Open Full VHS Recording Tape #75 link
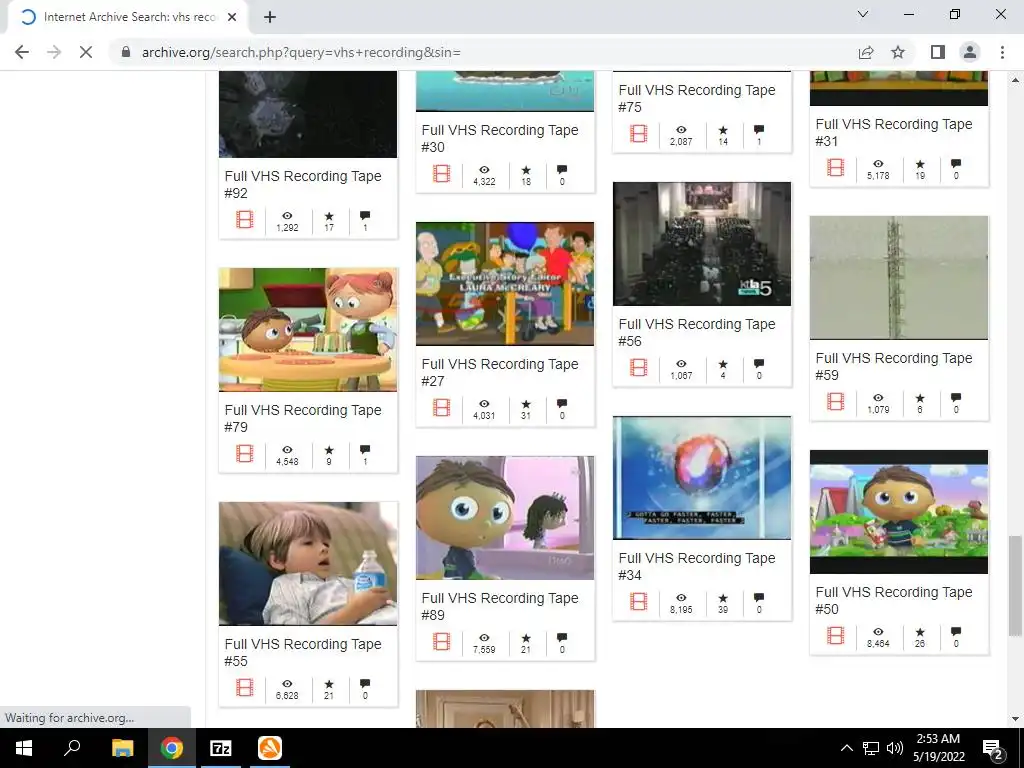The image size is (1024, 768). (x=697, y=99)
